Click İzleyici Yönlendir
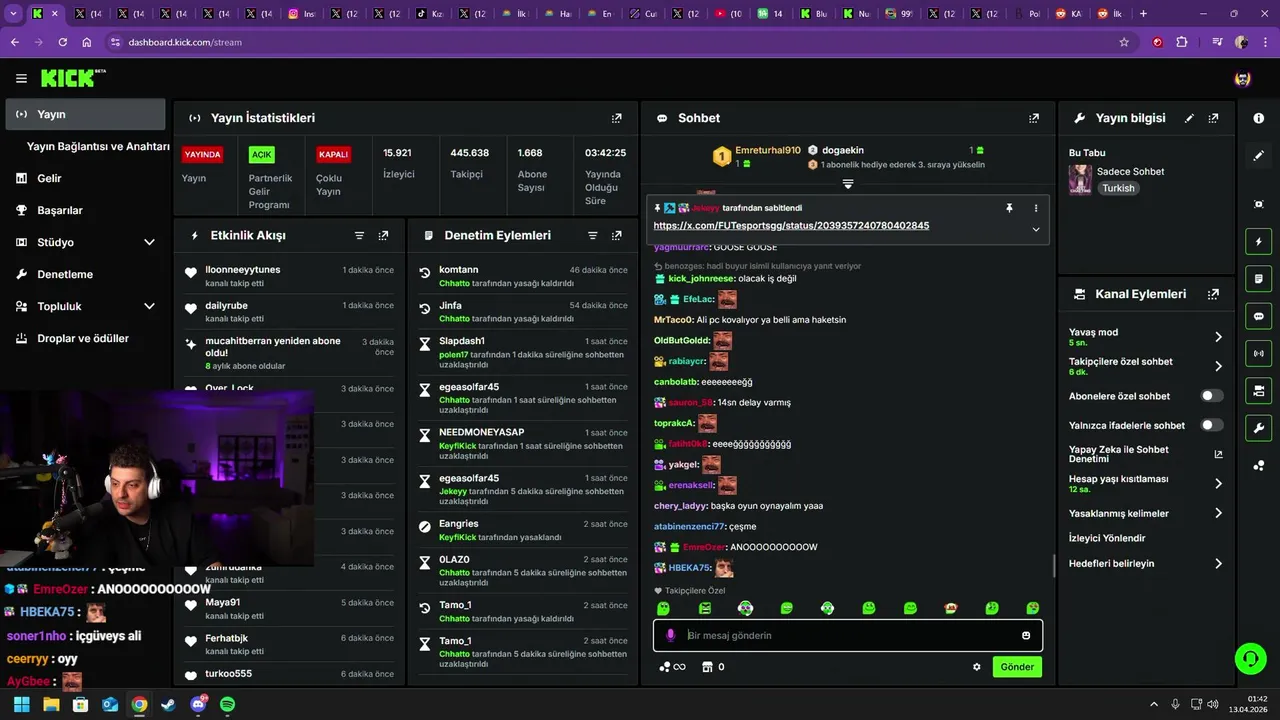The image size is (1280, 720). [1107, 538]
